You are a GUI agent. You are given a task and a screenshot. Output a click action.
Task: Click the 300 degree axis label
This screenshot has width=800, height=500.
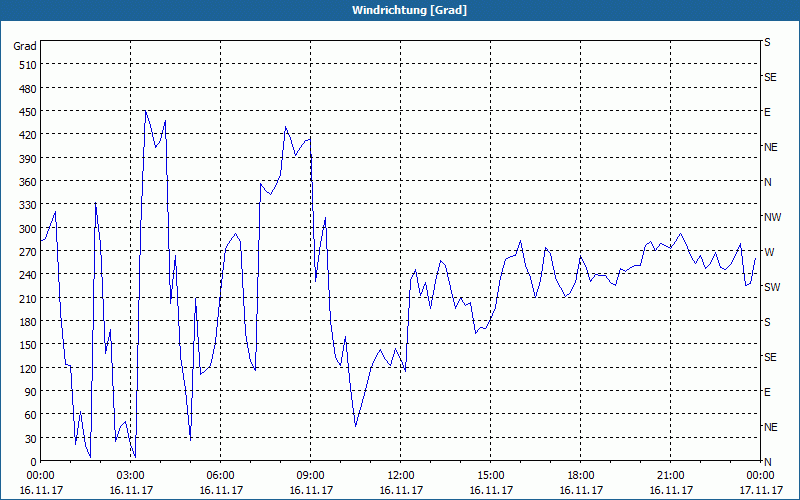tap(28, 229)
